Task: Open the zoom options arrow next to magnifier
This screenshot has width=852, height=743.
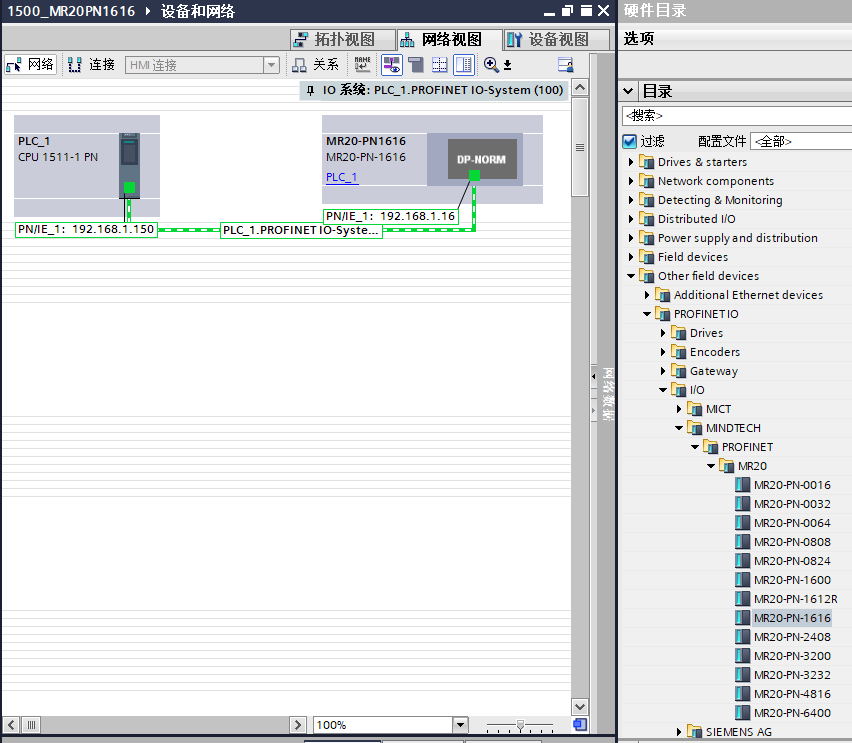Action: pos(508,65)
